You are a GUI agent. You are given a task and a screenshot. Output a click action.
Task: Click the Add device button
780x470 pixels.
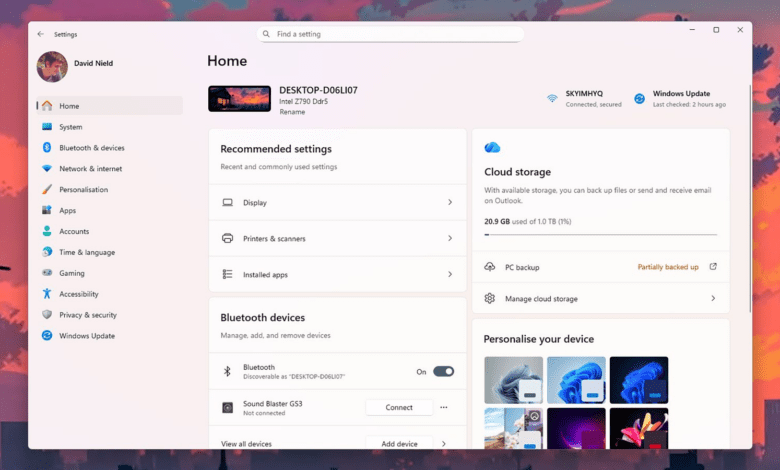tap(399, 443)
